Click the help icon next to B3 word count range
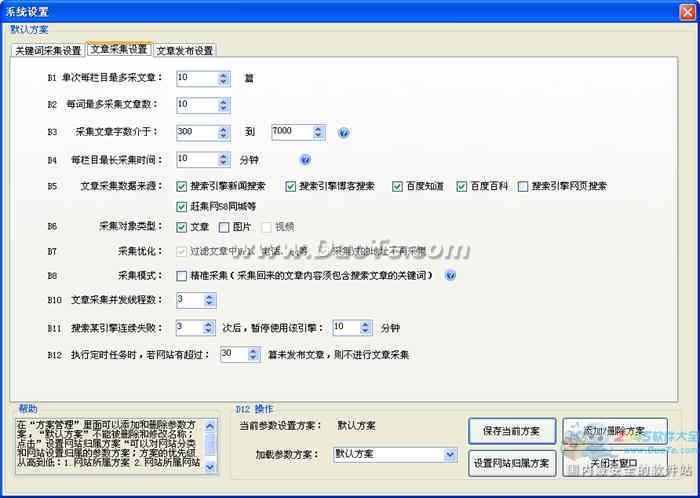 (x=343, y=132)
